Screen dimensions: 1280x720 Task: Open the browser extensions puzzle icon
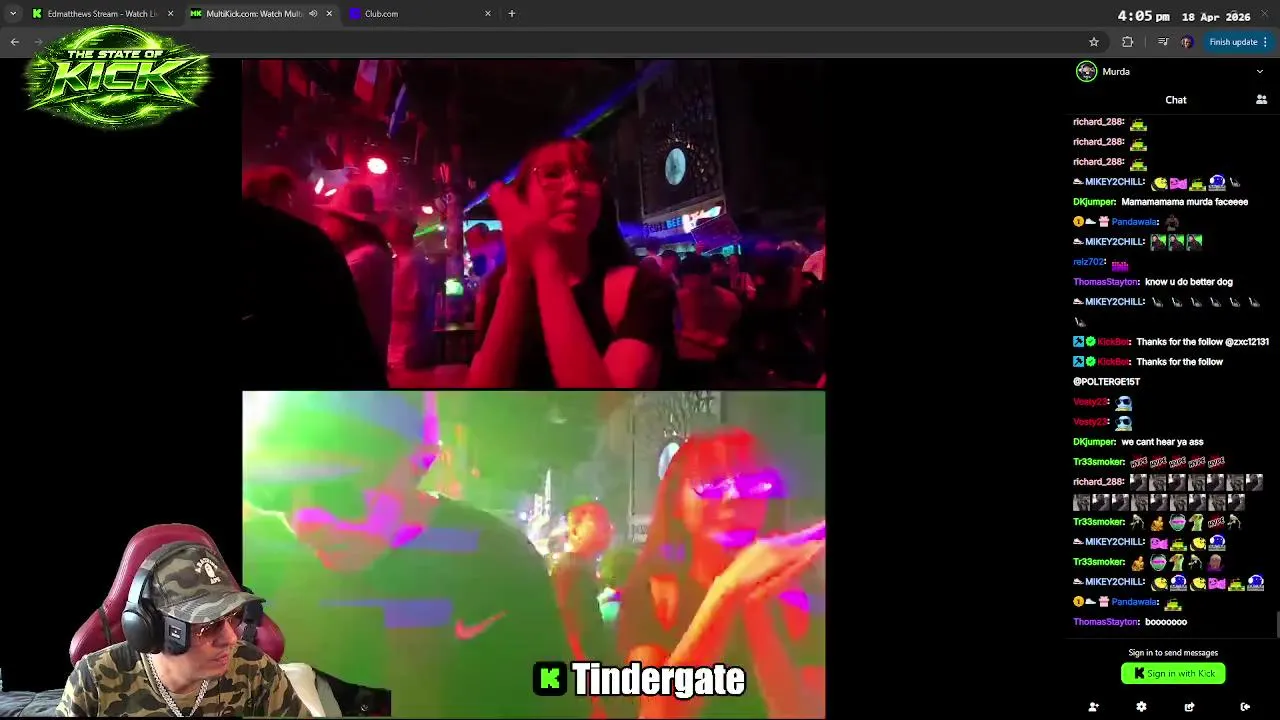[1128, 42]
